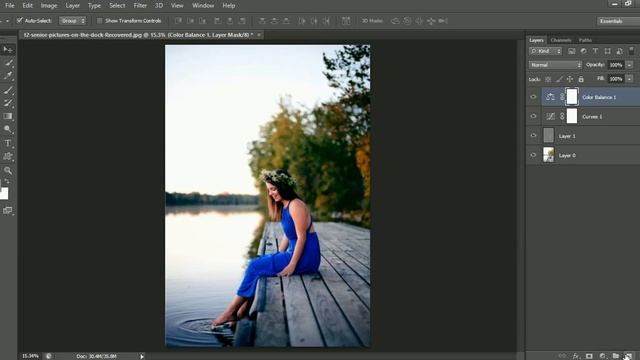Viewport: 640px width, 360px height.
Task: Select the Curves 1 layer mask thumbnail
Action: [x=572, y=116]
